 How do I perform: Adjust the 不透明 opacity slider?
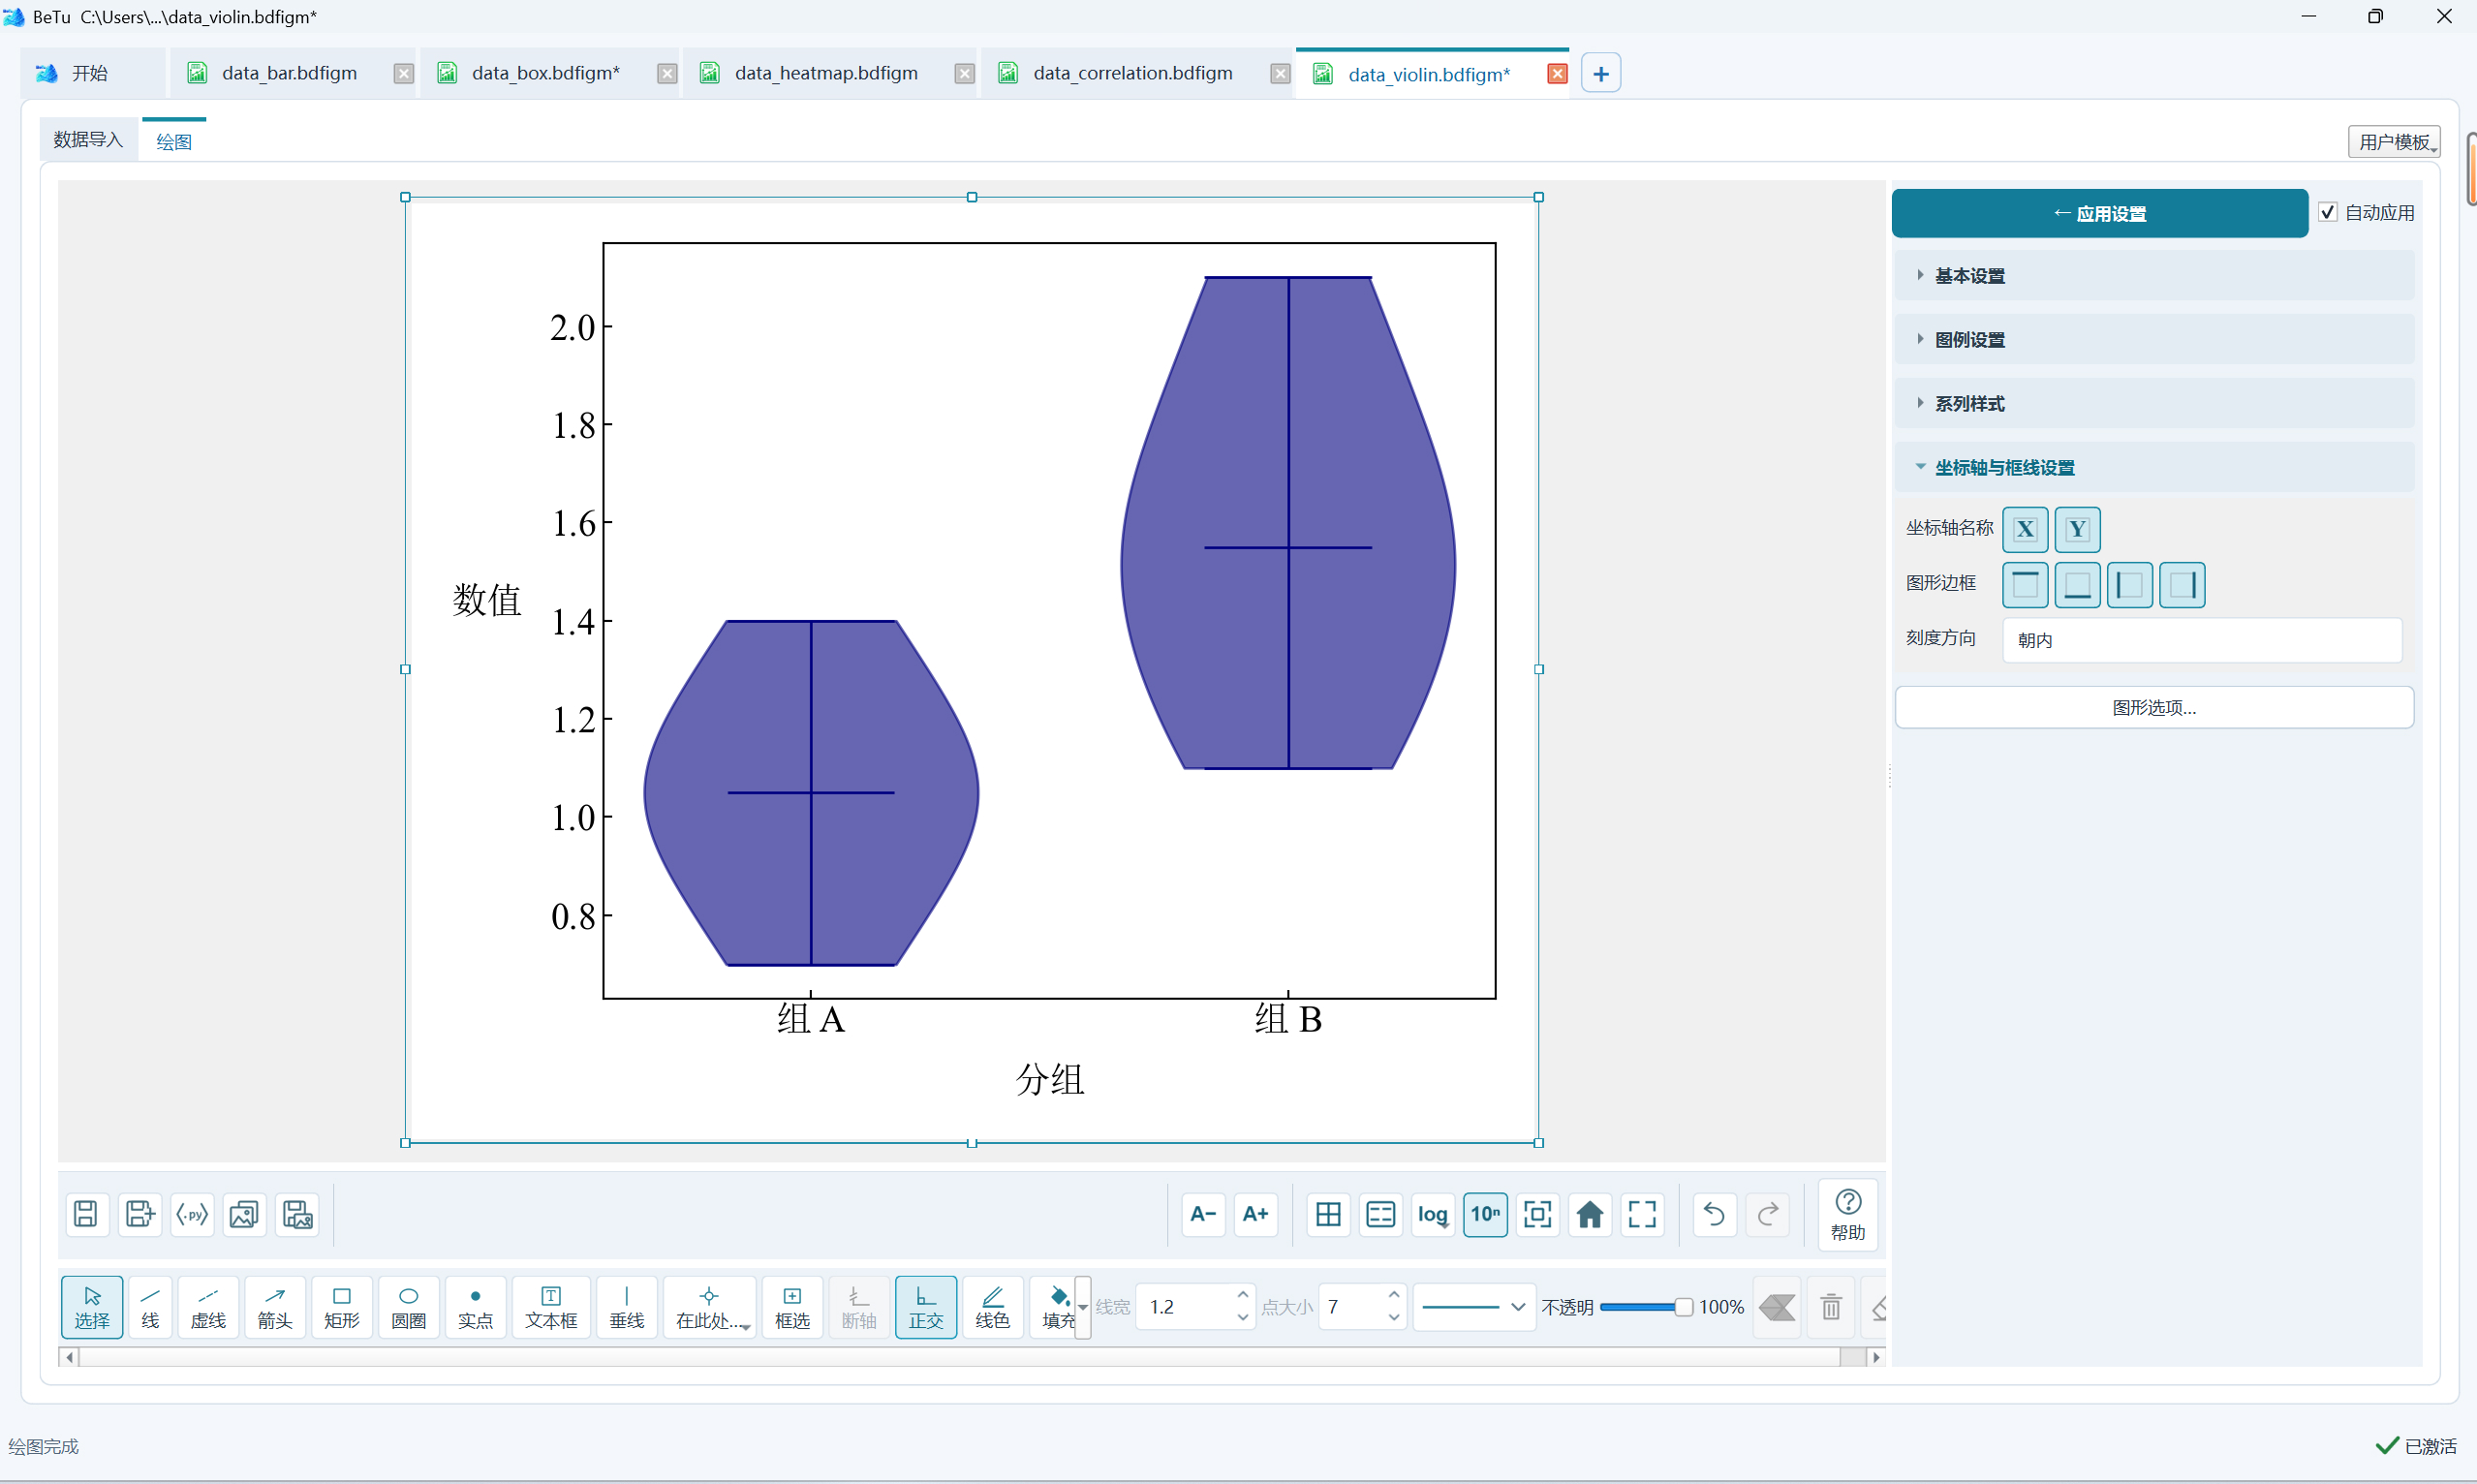point(1646,1307)
